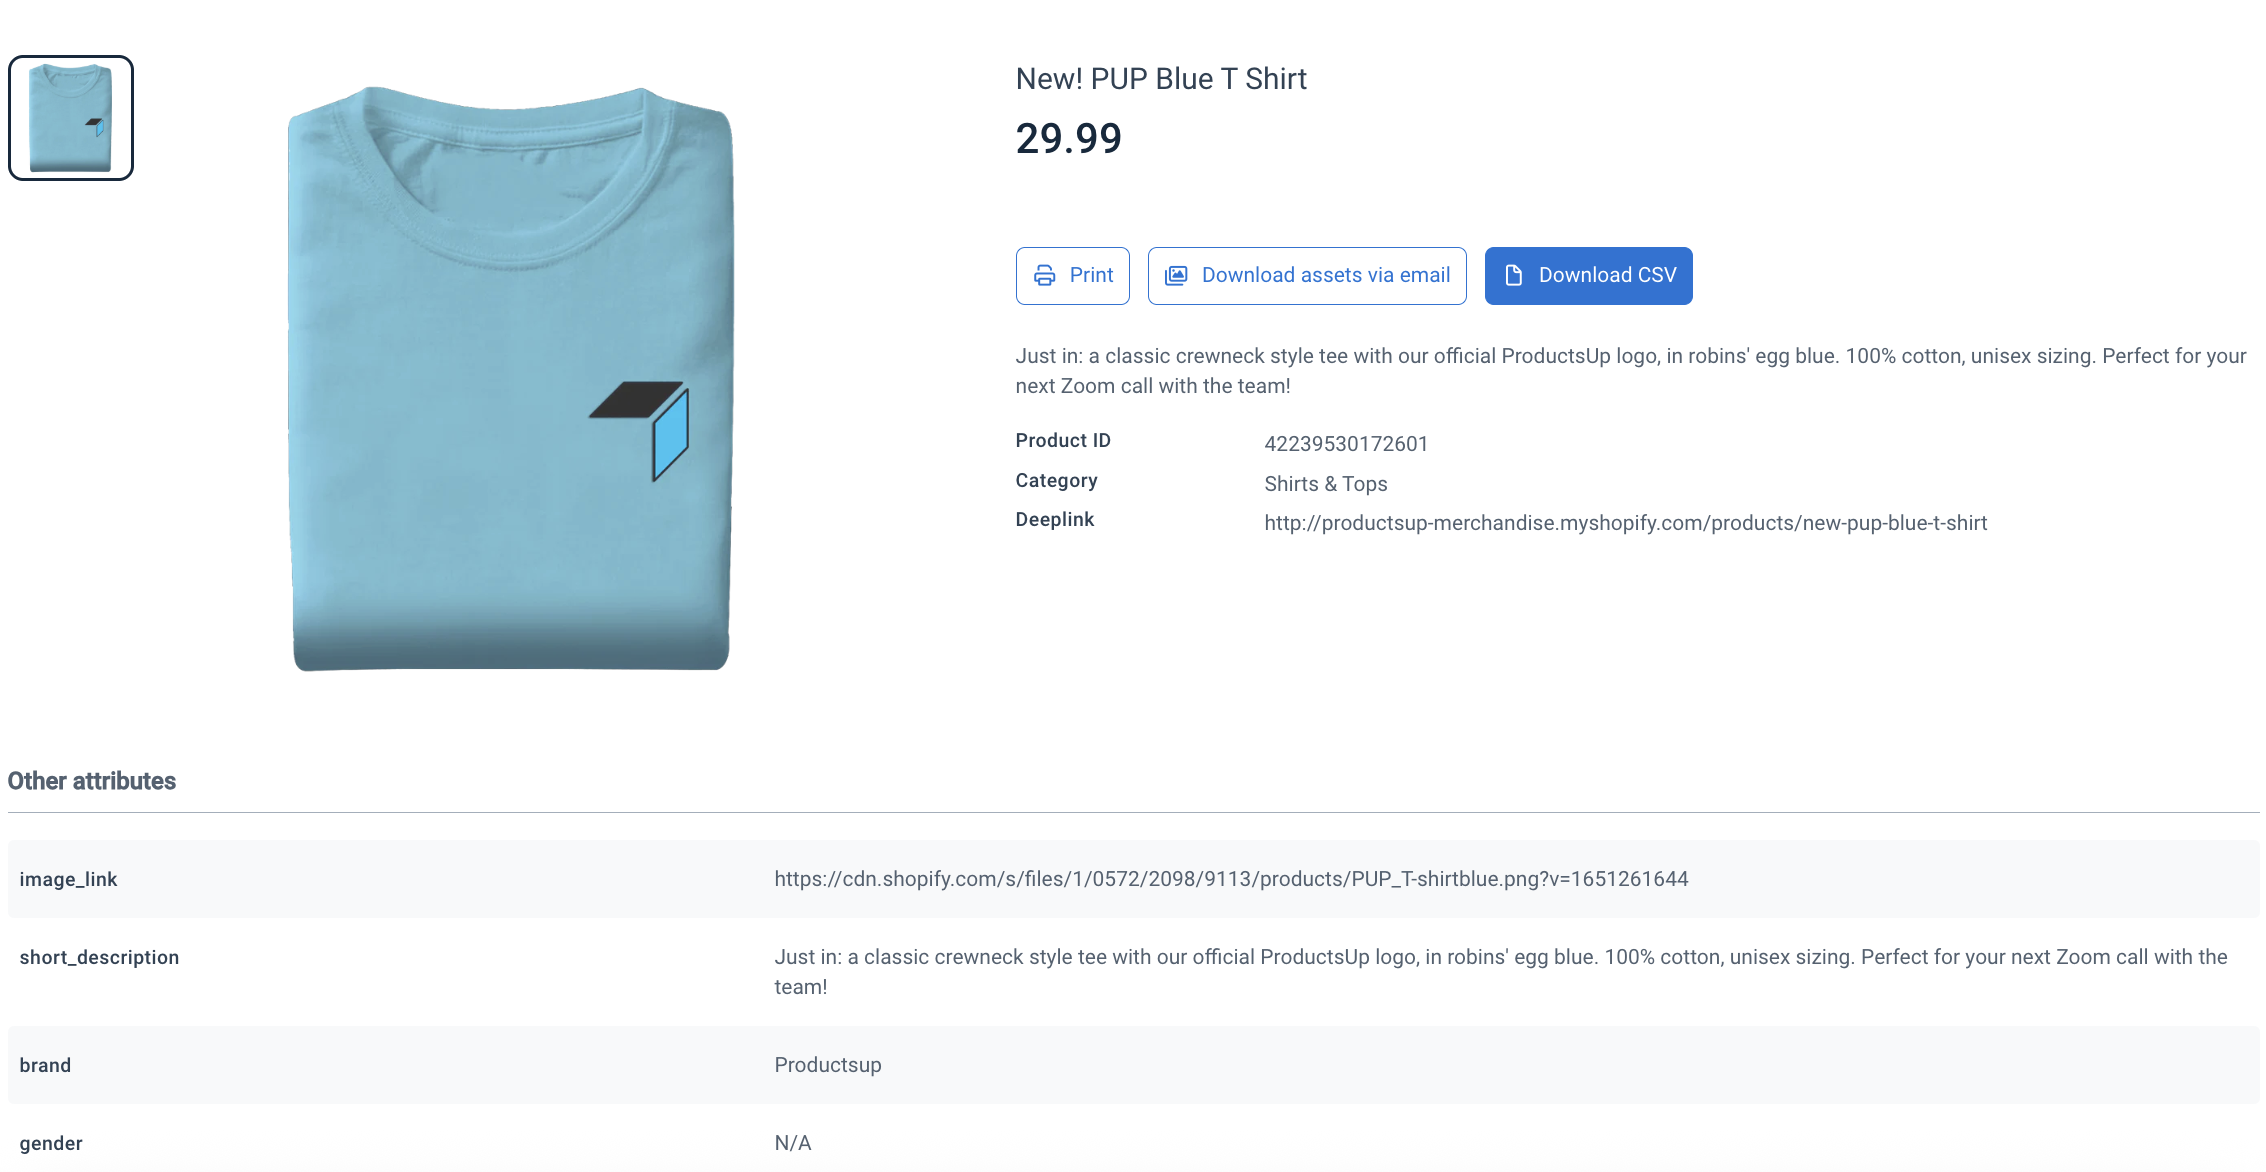
Task: Click the price 29.99
Action: coord(1067,139)
